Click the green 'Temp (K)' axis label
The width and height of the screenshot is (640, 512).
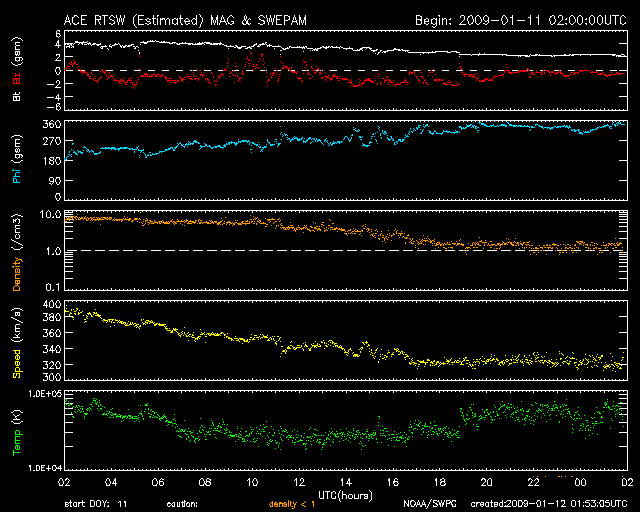pyautogui.click(x=17, y=432)
